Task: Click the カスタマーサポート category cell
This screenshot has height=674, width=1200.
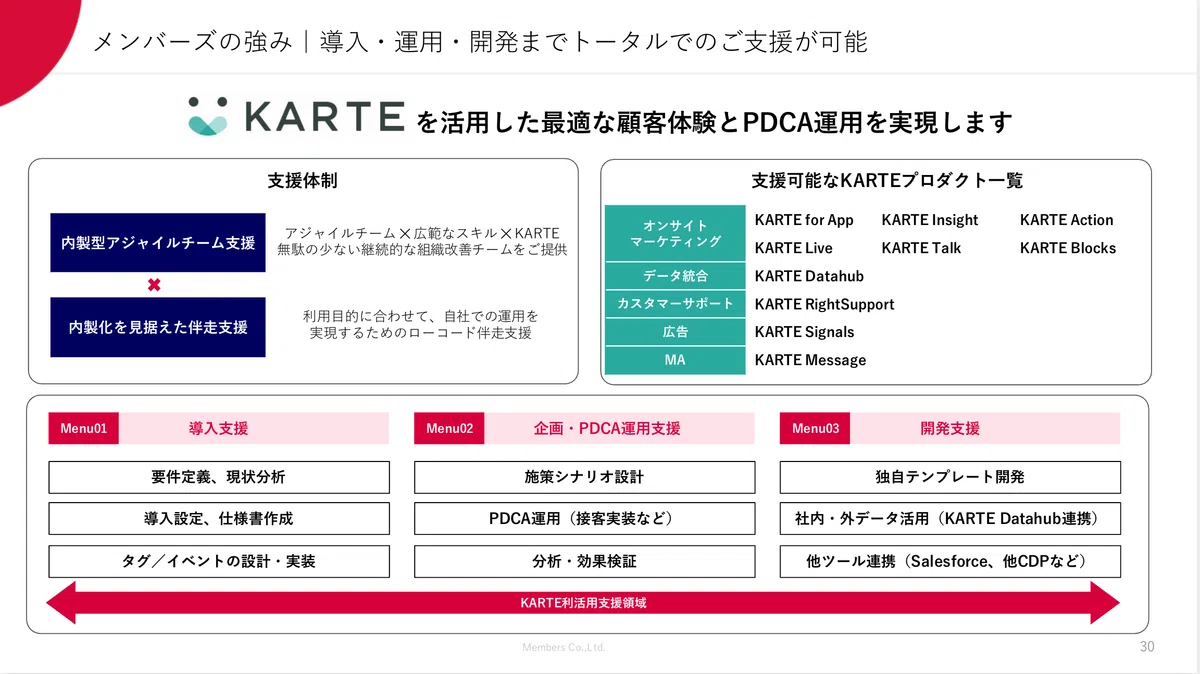Action: pyautogui.click(x=675, y=304)
